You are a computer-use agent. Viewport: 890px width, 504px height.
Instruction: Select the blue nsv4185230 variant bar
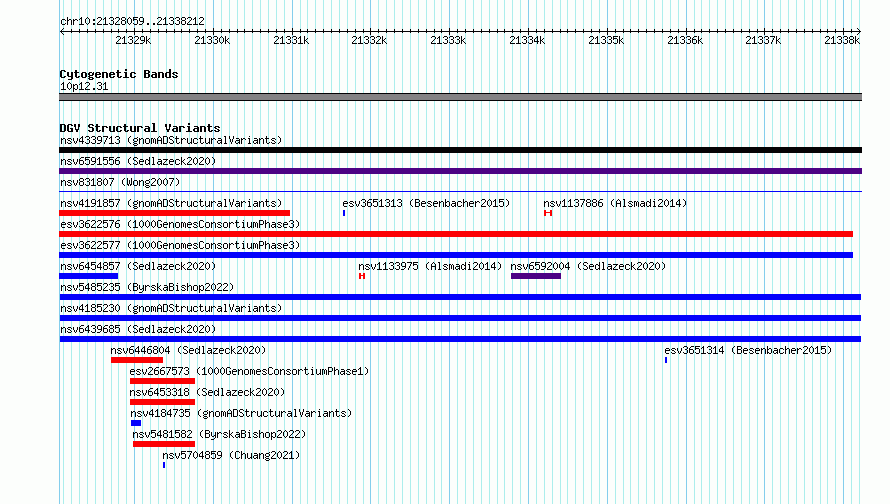[x=460, y=318]
